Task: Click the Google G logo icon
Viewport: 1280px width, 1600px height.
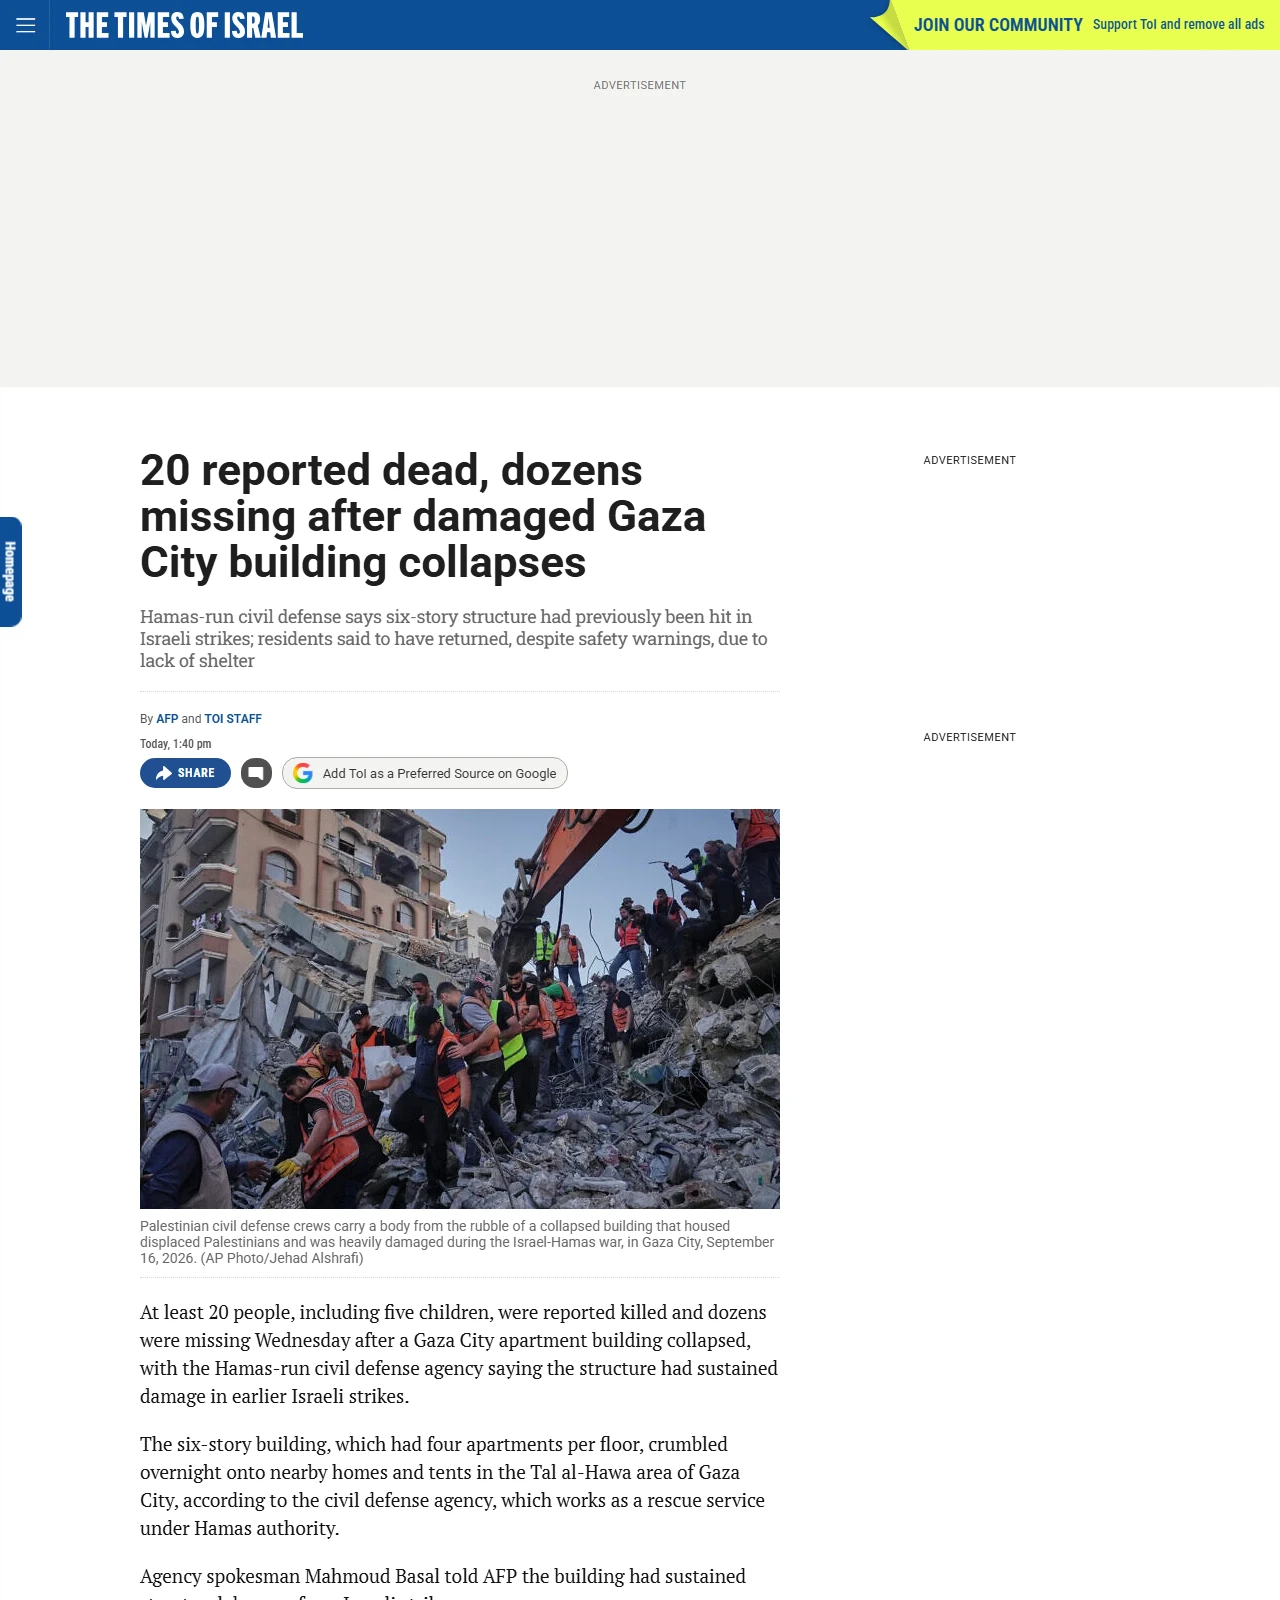Action: pos(303,773)
